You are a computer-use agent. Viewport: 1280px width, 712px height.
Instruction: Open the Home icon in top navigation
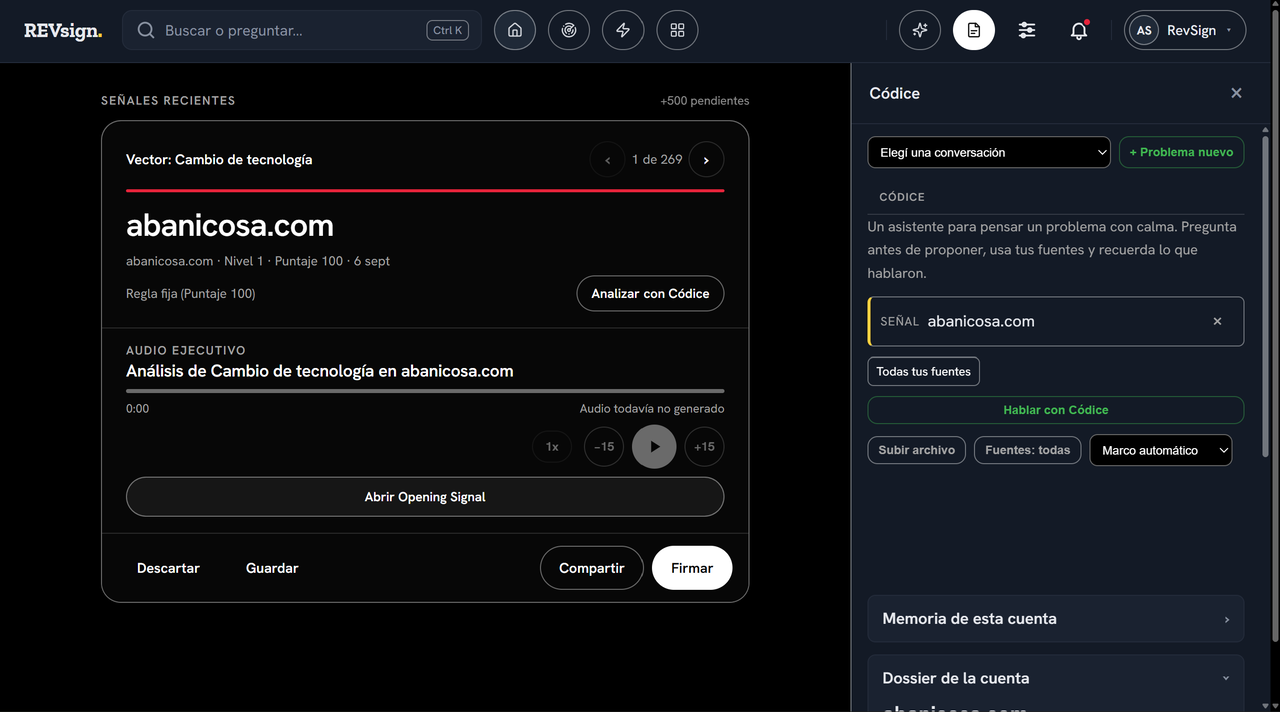pyautogui.click(x=515, y=30)
